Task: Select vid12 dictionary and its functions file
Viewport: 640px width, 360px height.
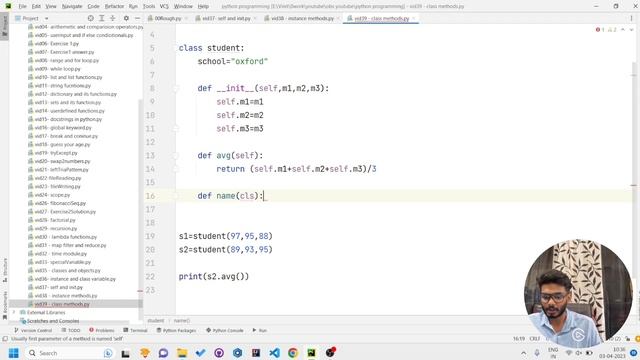Action: 76,94
